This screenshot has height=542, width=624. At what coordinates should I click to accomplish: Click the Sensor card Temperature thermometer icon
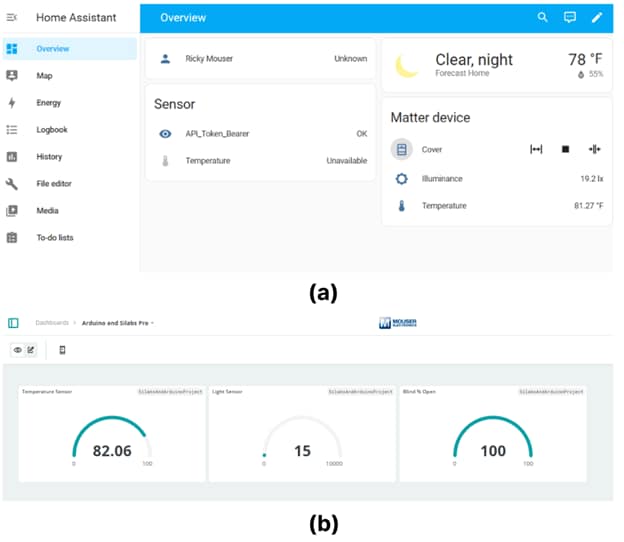pyautogui.click(x=165, y=161)
